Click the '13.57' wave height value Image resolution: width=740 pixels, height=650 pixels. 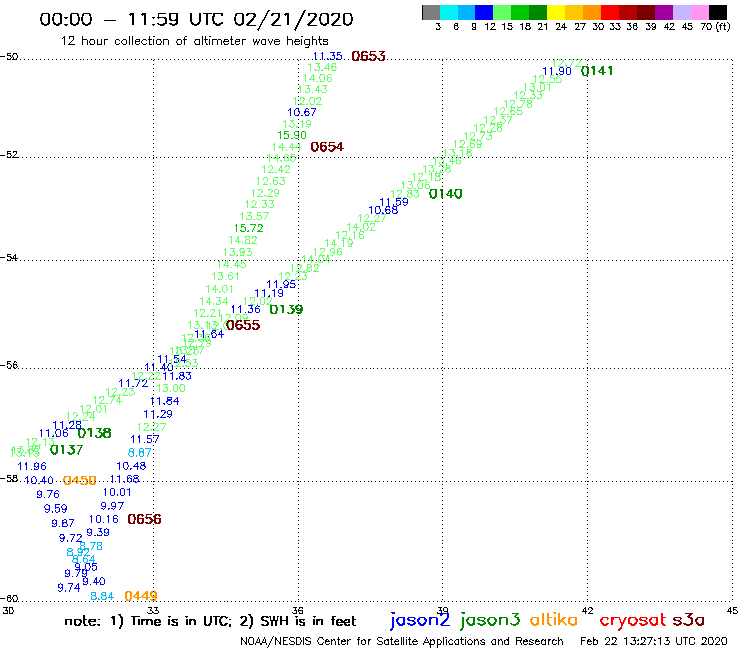coord(254,216)
